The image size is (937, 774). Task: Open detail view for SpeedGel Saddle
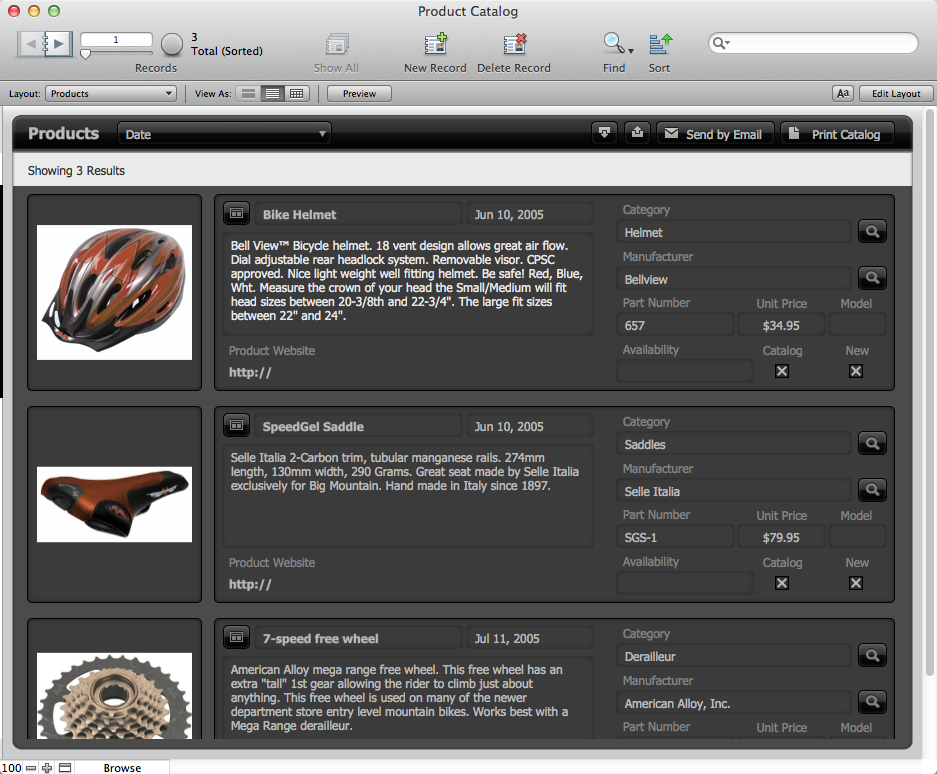coord(237,426)
